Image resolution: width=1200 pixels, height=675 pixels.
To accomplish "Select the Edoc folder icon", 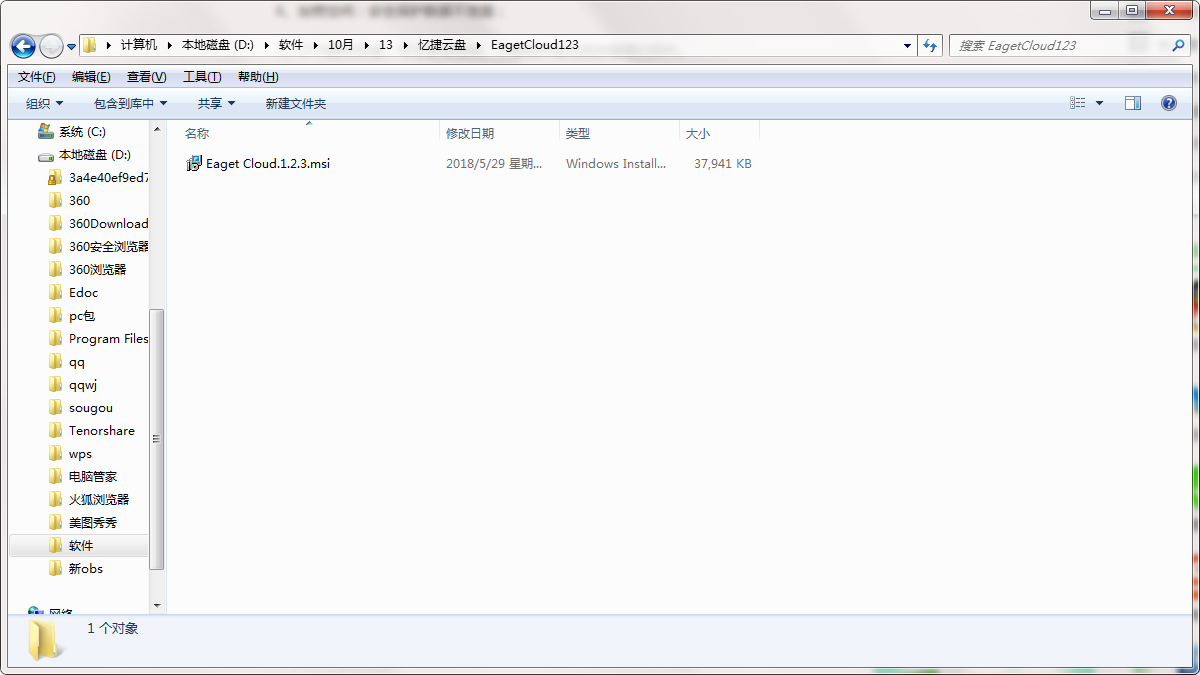I will (56, 292).
